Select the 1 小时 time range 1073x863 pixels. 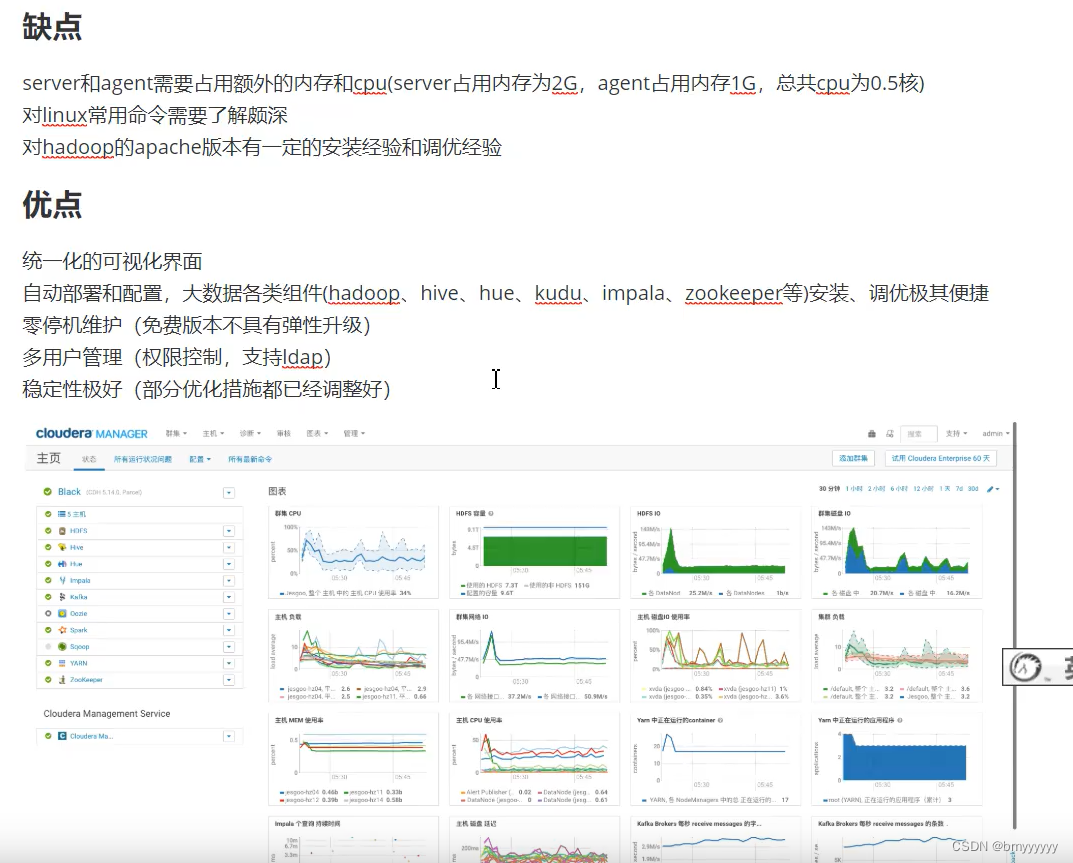point(854,489)
